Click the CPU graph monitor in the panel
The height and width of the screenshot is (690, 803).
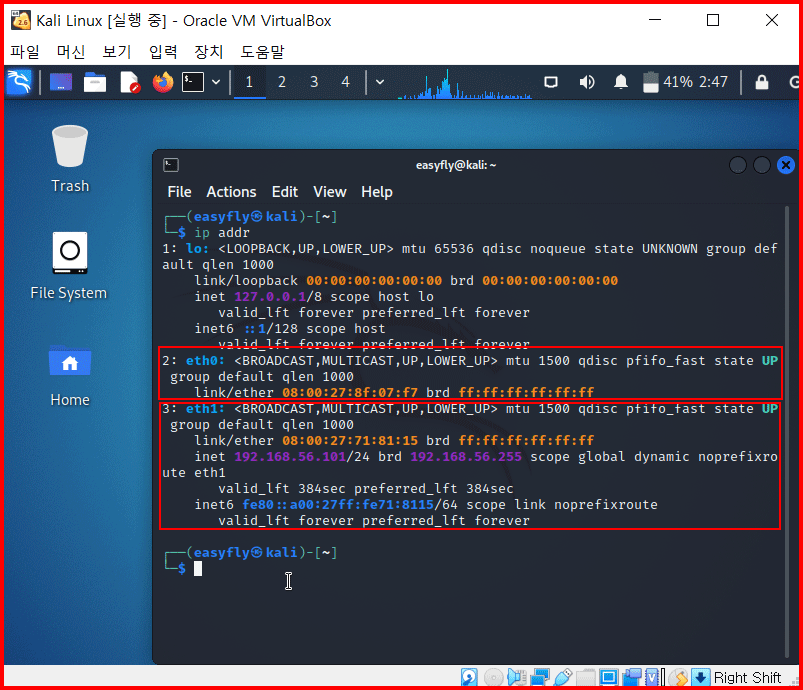(x=465, y=83)
